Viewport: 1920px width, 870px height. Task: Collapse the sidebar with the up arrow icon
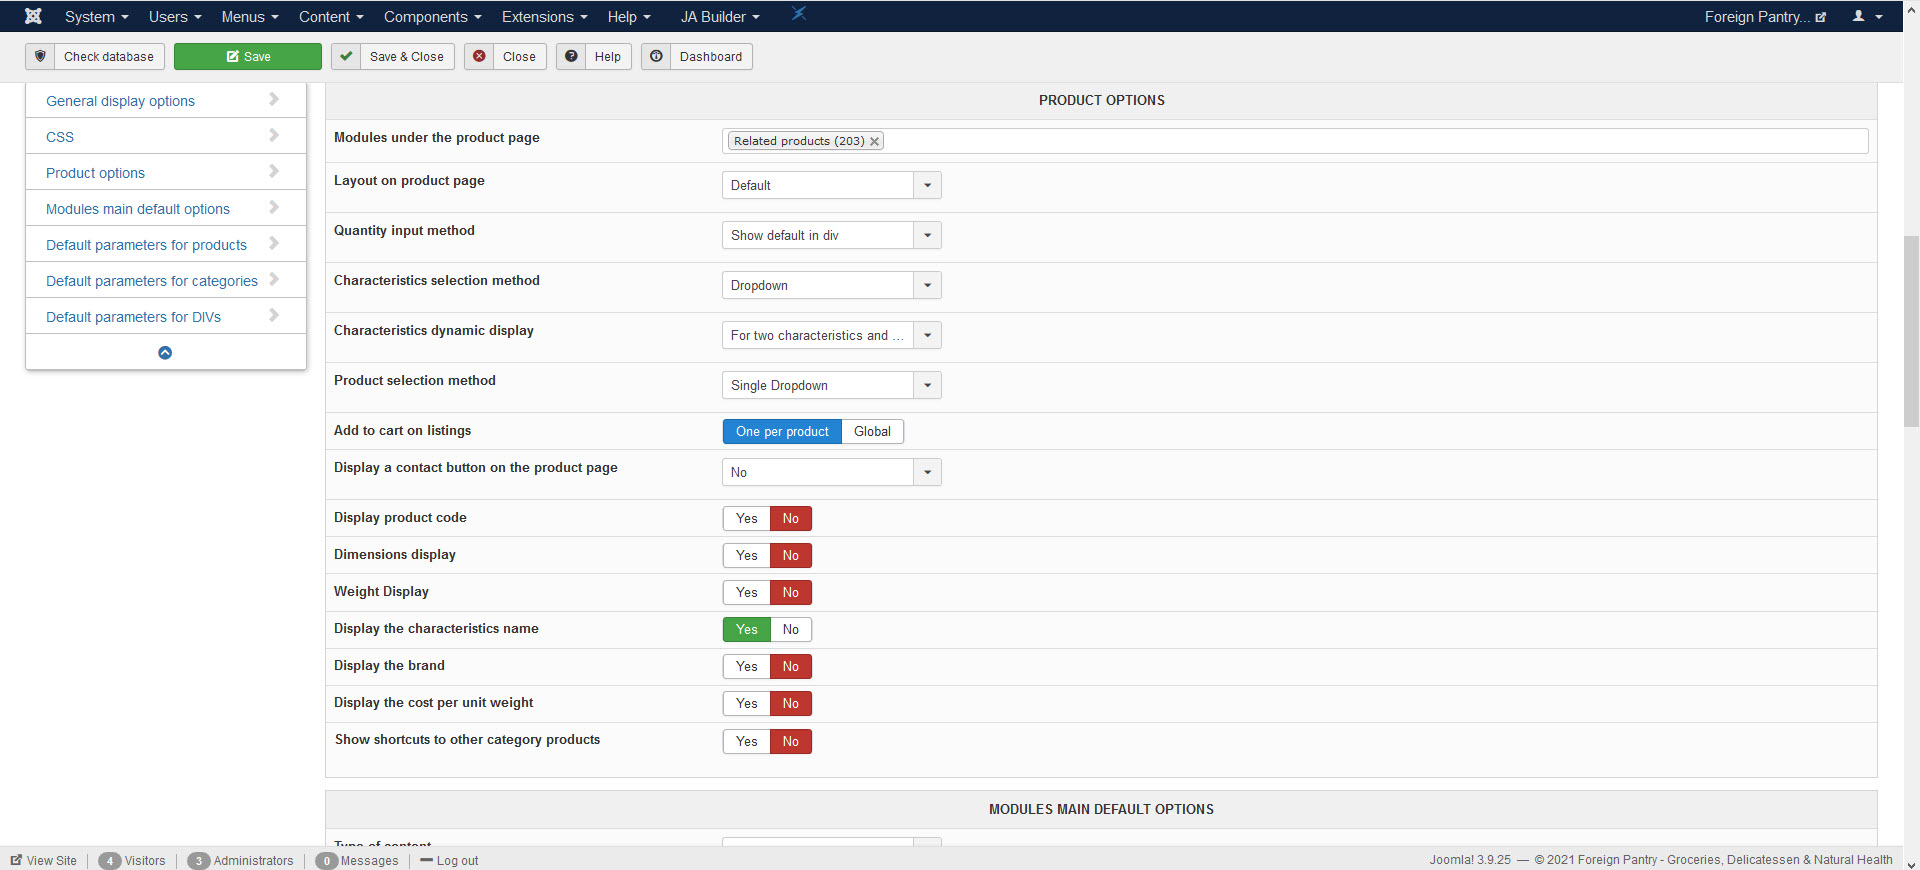(x=165, y=353)
